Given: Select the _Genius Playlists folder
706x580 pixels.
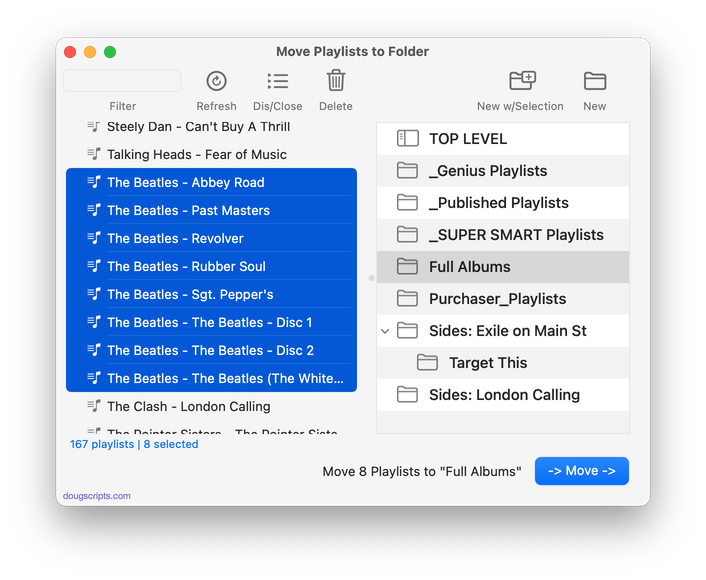Looking at the screenshot, I should (x=502, y=171).
